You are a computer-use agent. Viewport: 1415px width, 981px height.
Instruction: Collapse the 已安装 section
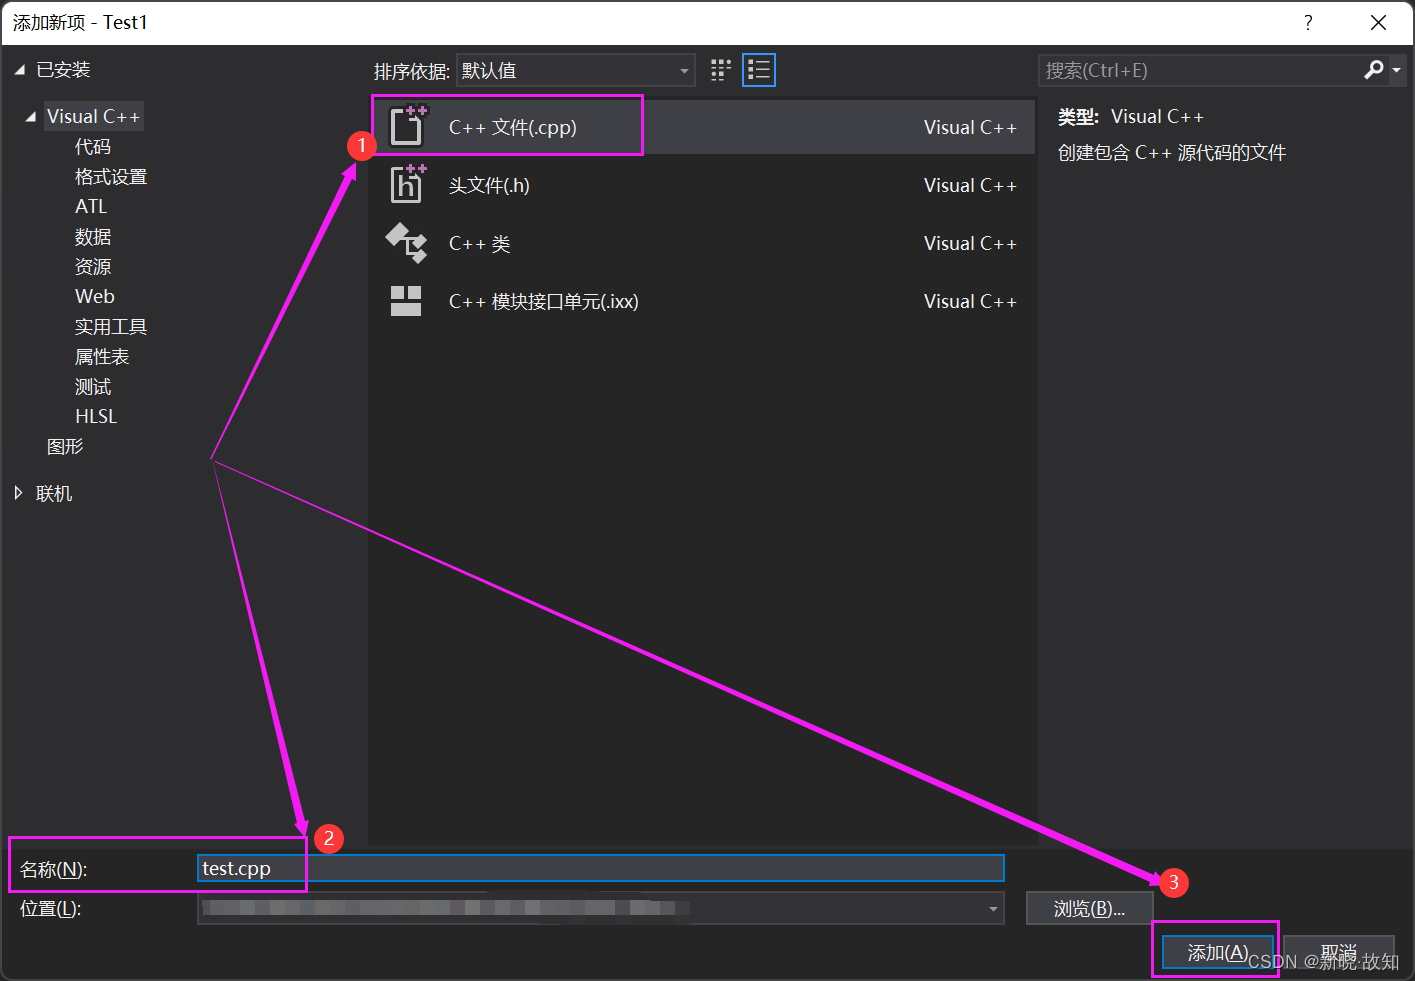coord(19,70)
